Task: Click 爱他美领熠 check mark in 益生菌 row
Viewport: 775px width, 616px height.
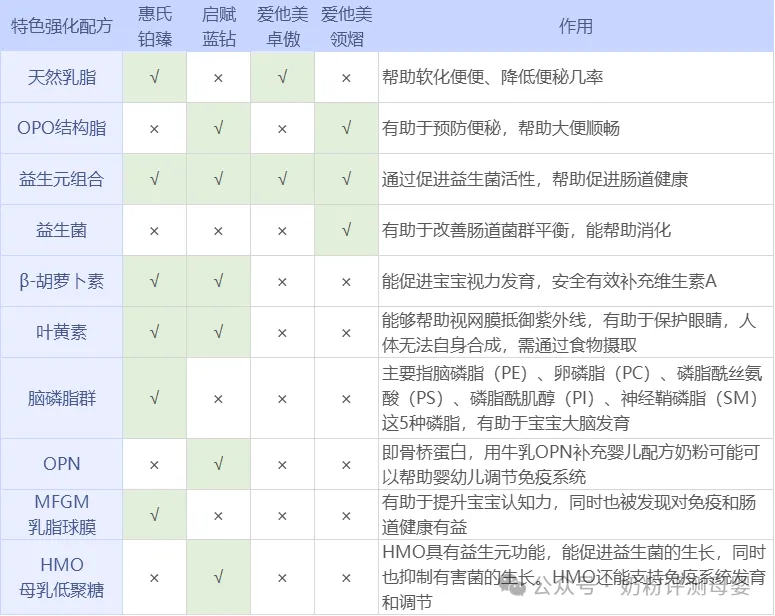Action: (x=346, y=230)
